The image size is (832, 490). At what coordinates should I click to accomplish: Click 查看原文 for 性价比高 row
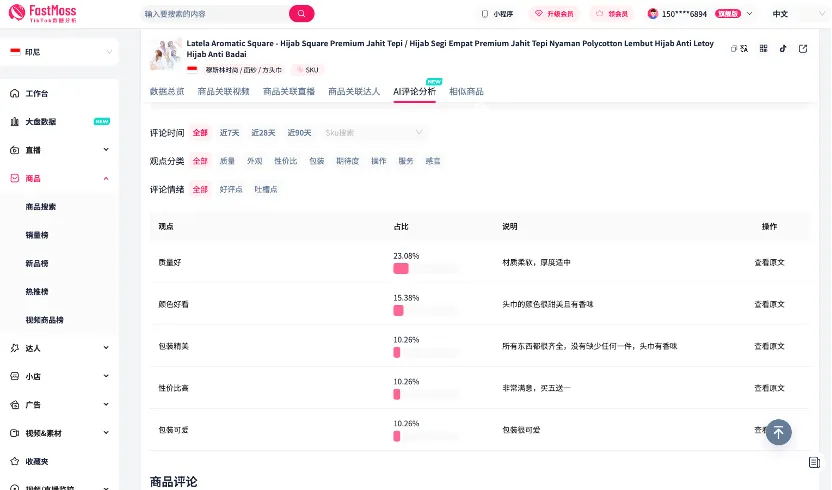769,388
